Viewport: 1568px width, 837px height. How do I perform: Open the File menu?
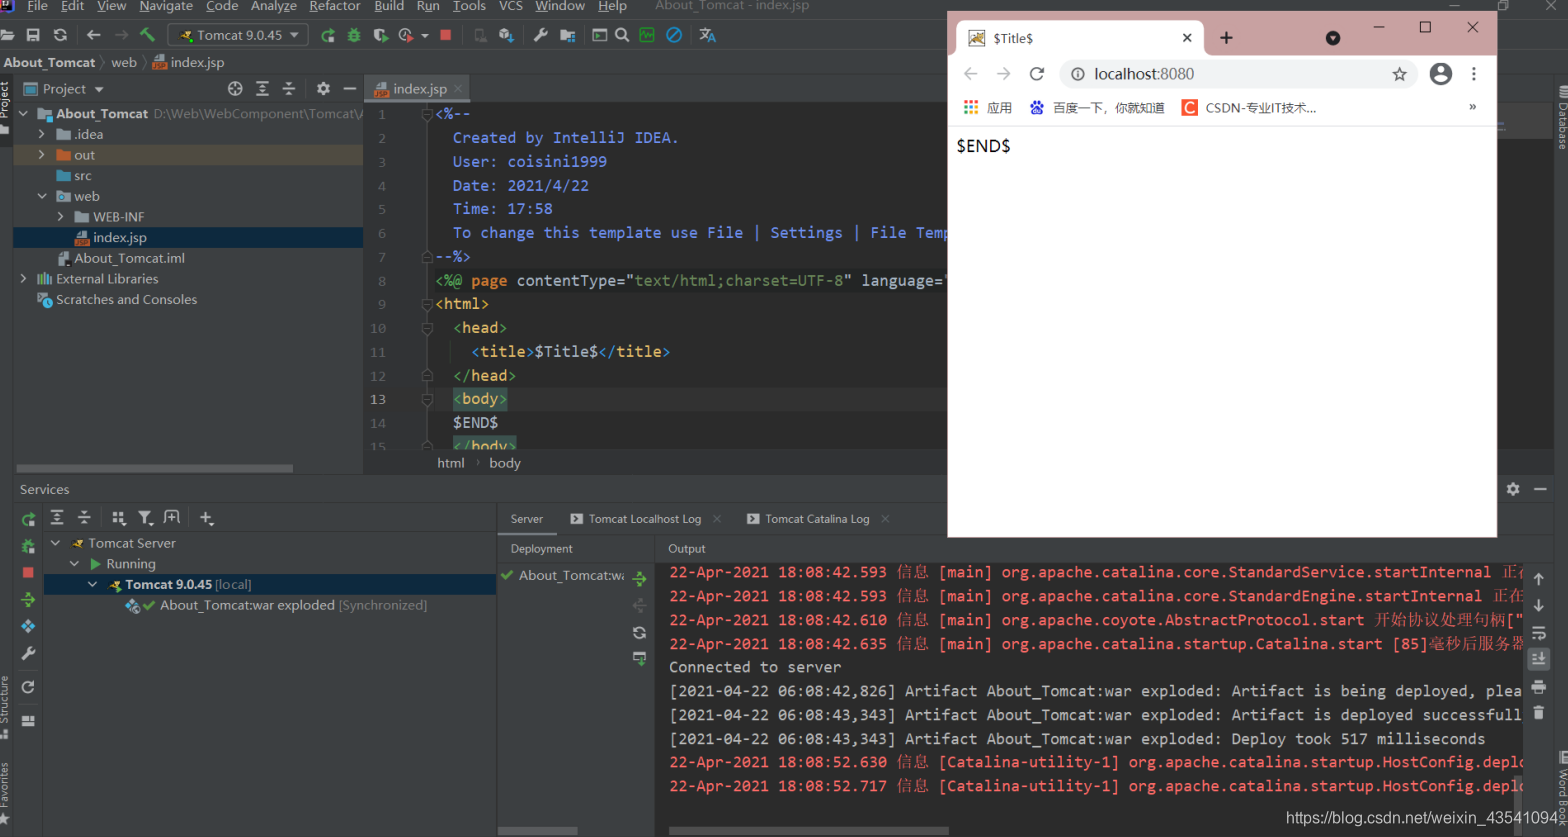[37, 6]
